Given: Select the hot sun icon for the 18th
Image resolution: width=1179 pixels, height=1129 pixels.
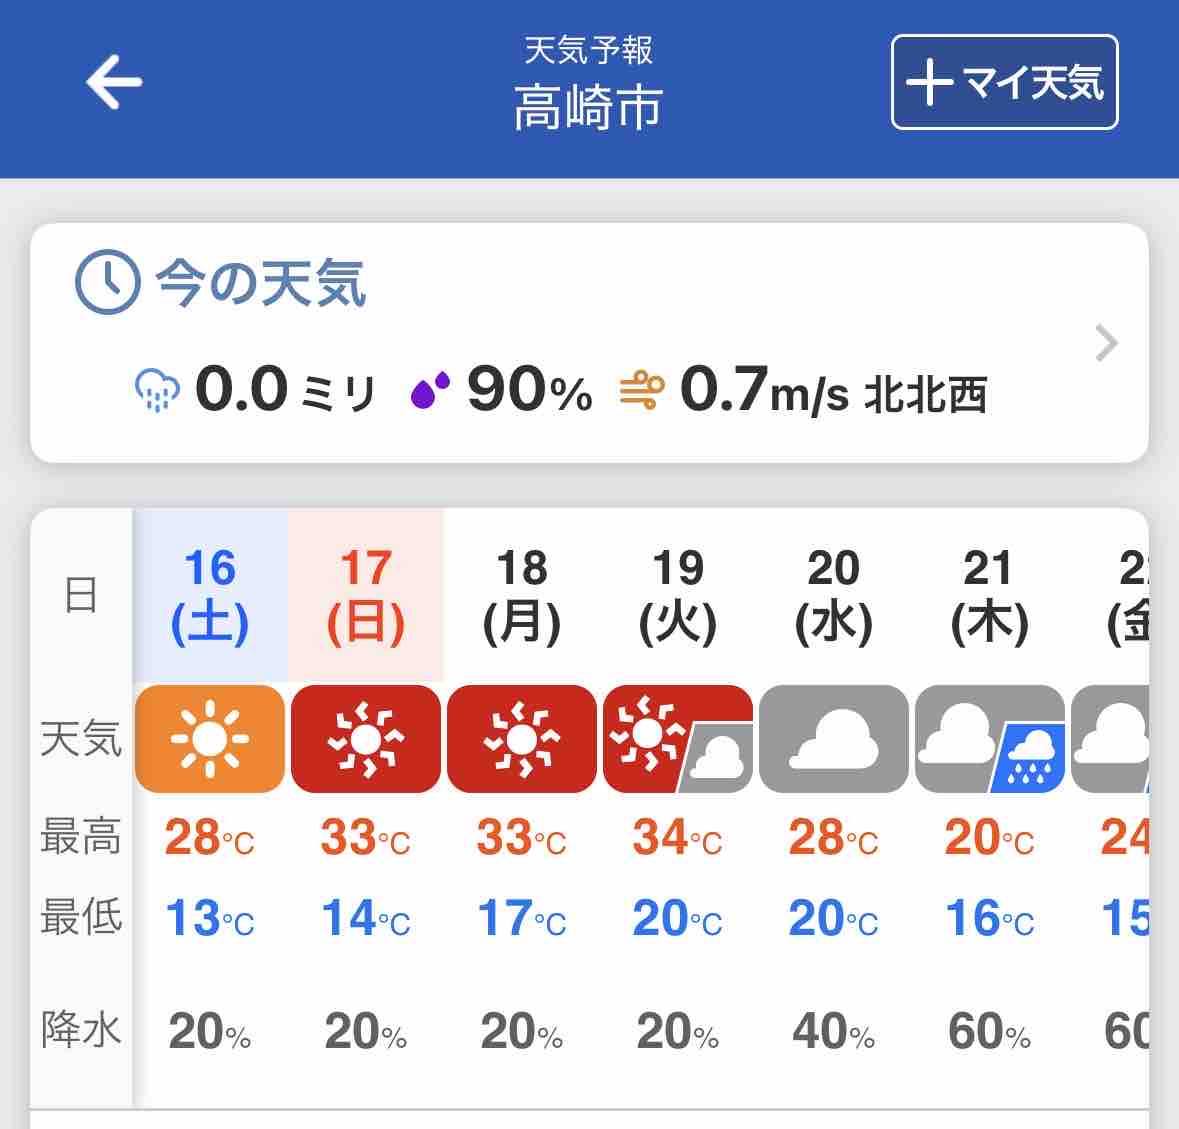Looking at the screenshot, I should click(522, 738).
